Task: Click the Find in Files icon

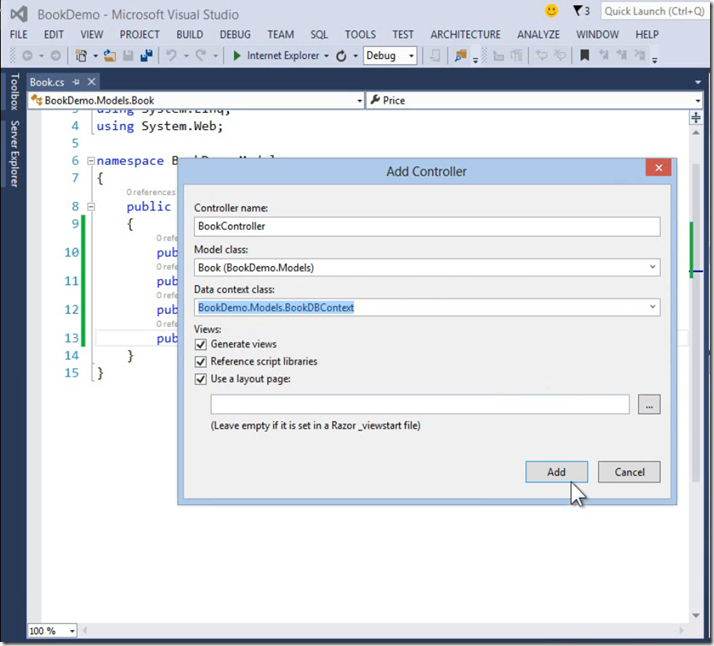Action: point(460,56)
